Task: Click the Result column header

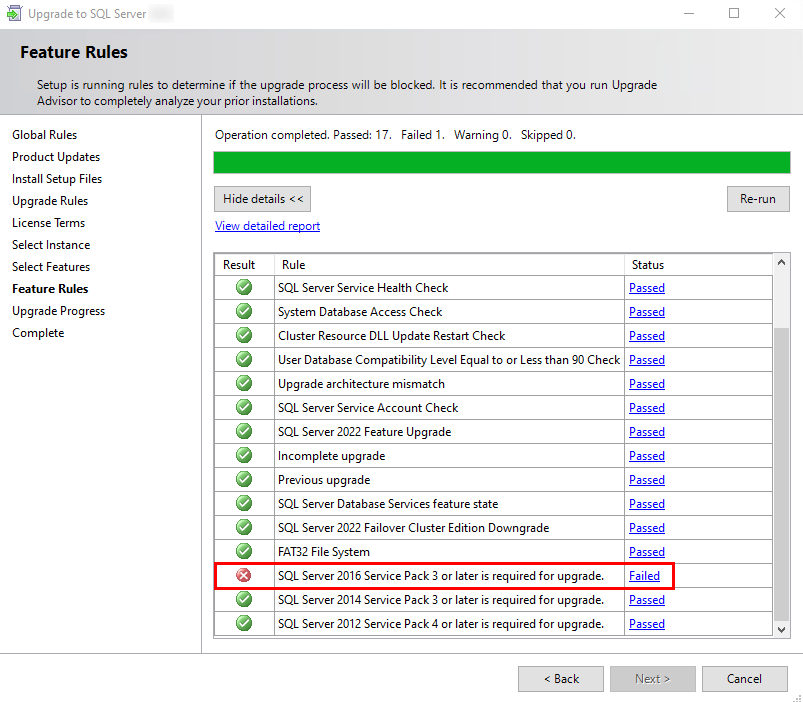Action: click(x=244, y=265)
